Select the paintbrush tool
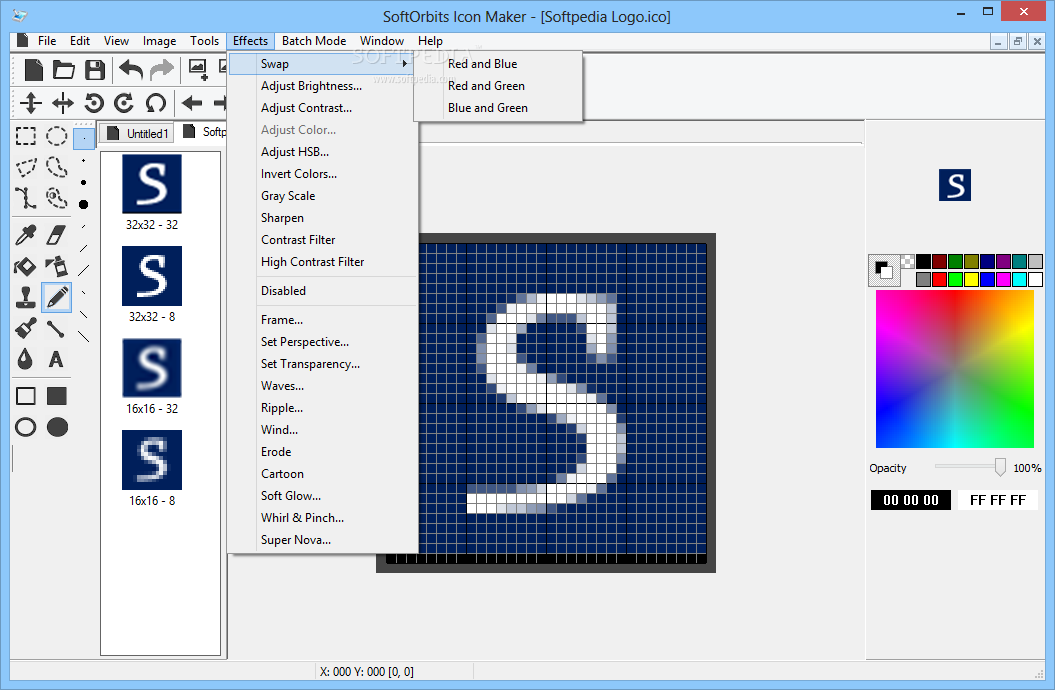 point(26,328)
